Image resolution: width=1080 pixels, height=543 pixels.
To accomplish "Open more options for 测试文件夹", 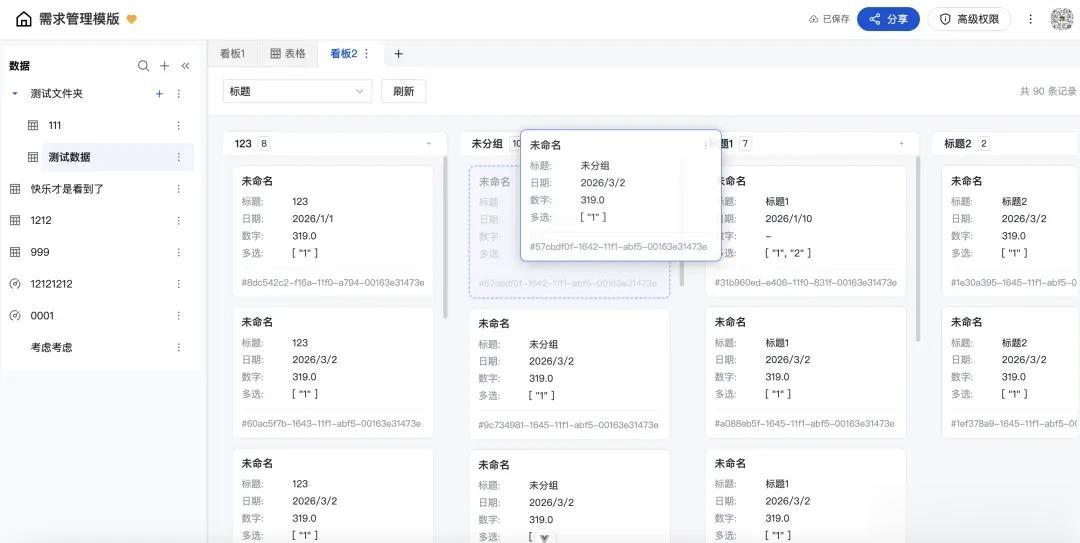I will [x=178, y=94].
